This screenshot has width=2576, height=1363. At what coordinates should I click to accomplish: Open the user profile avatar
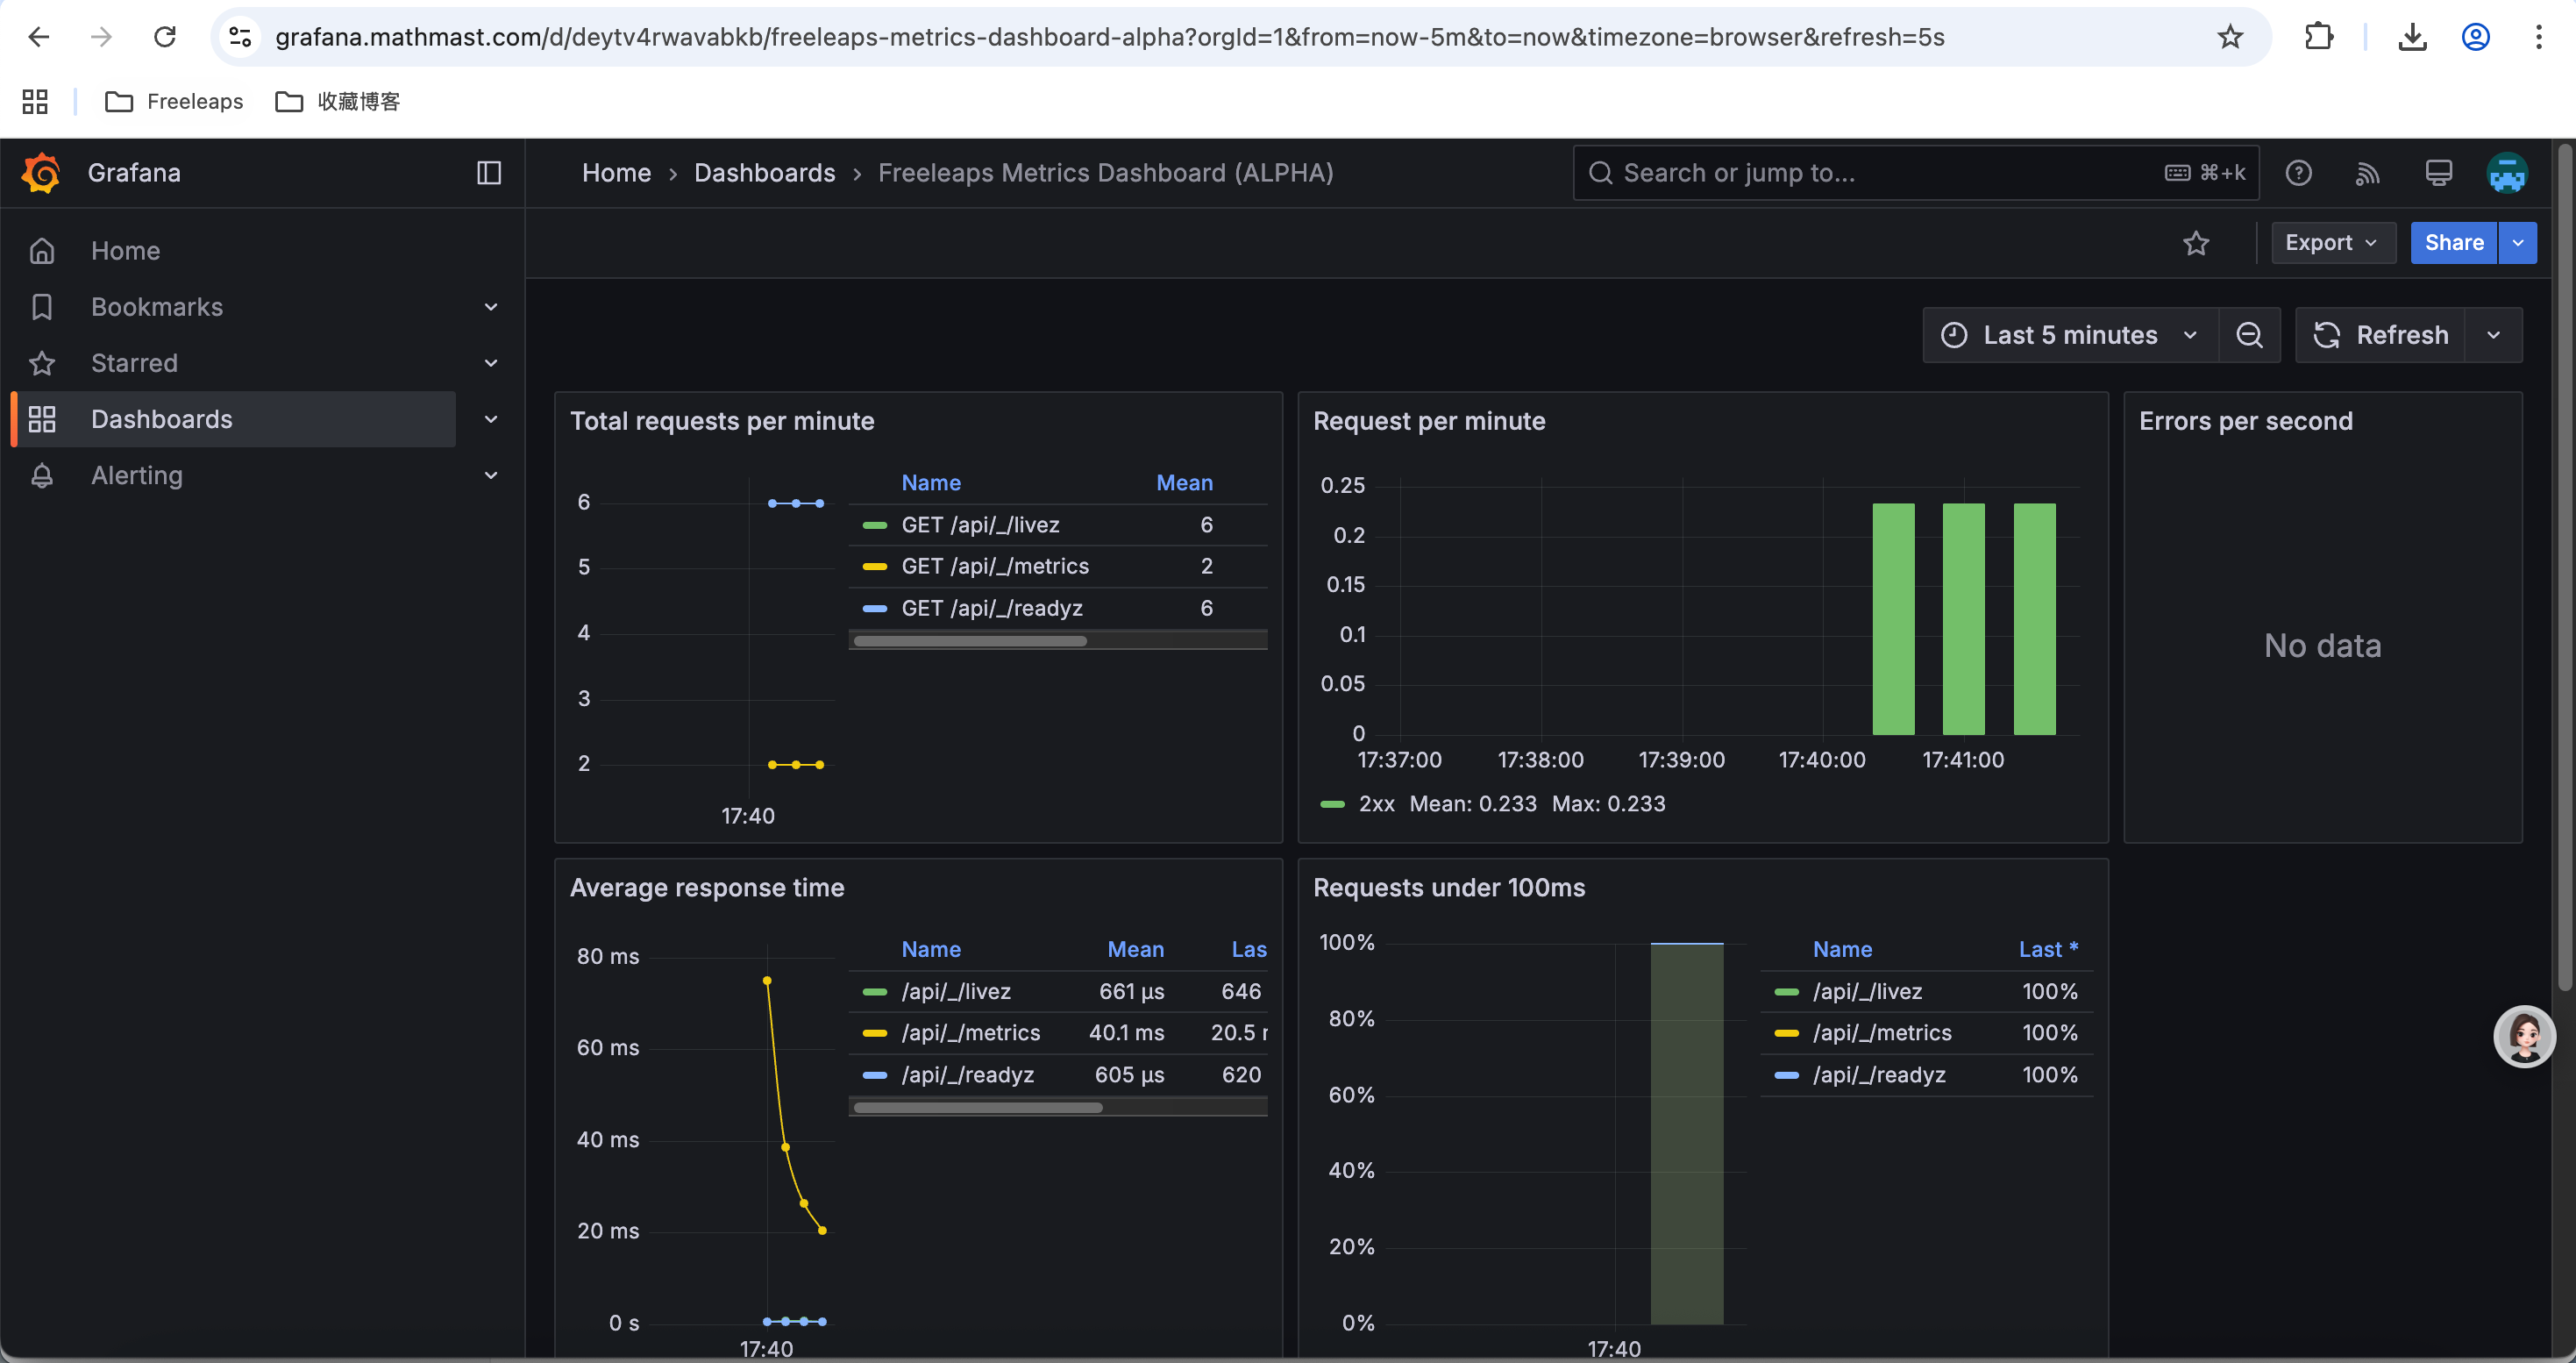tap(2507, 173)
